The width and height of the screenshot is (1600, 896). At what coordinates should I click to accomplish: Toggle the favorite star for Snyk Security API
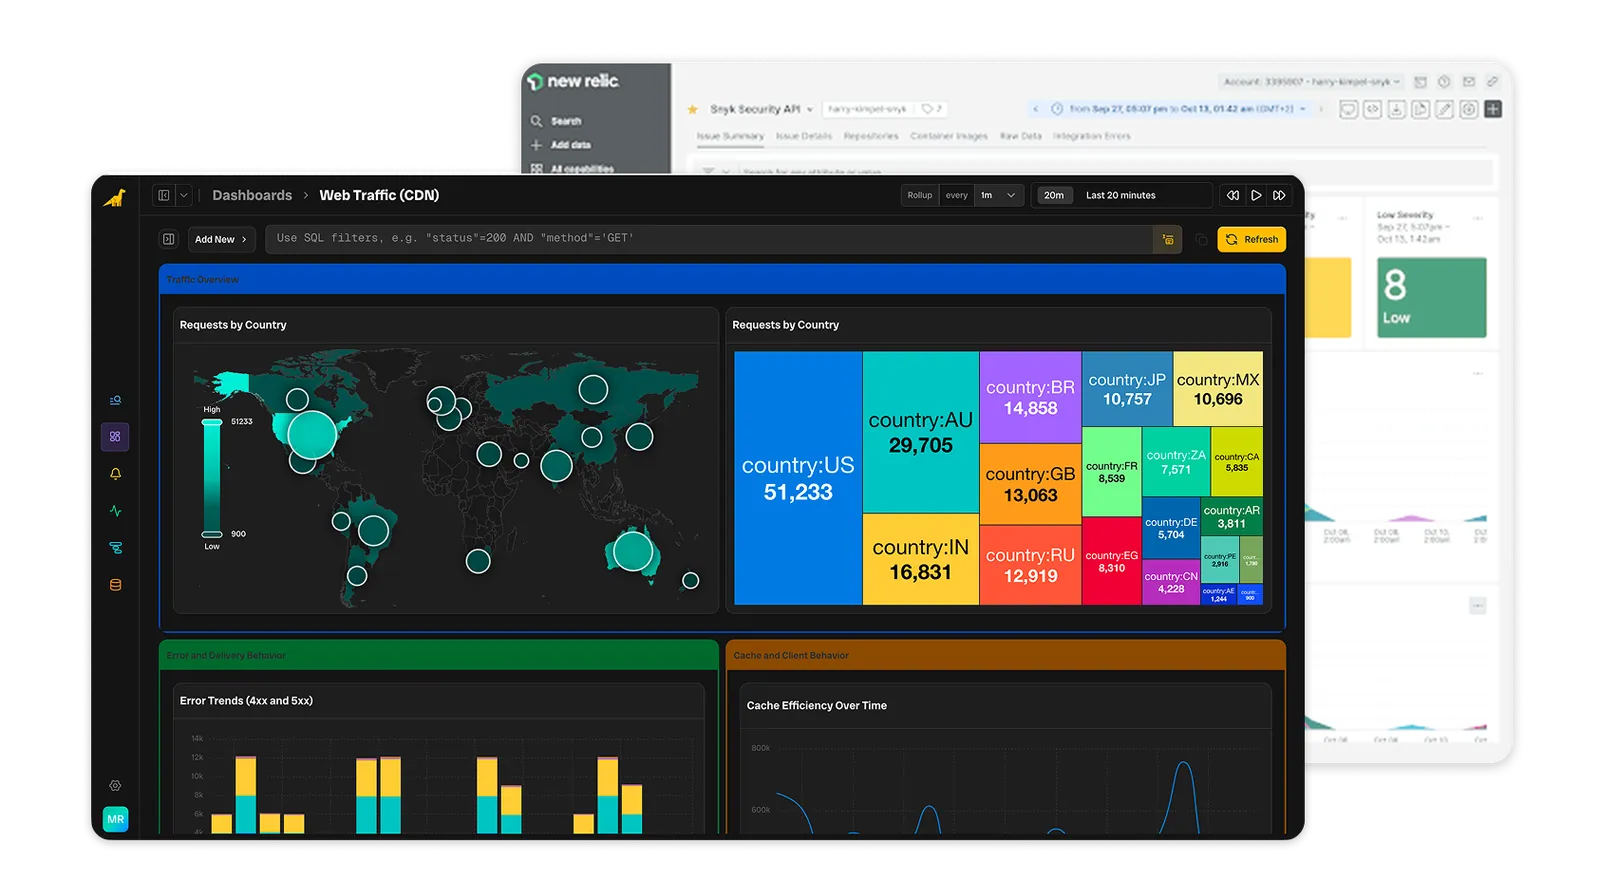pyautogui.click(x=692, y=109)
